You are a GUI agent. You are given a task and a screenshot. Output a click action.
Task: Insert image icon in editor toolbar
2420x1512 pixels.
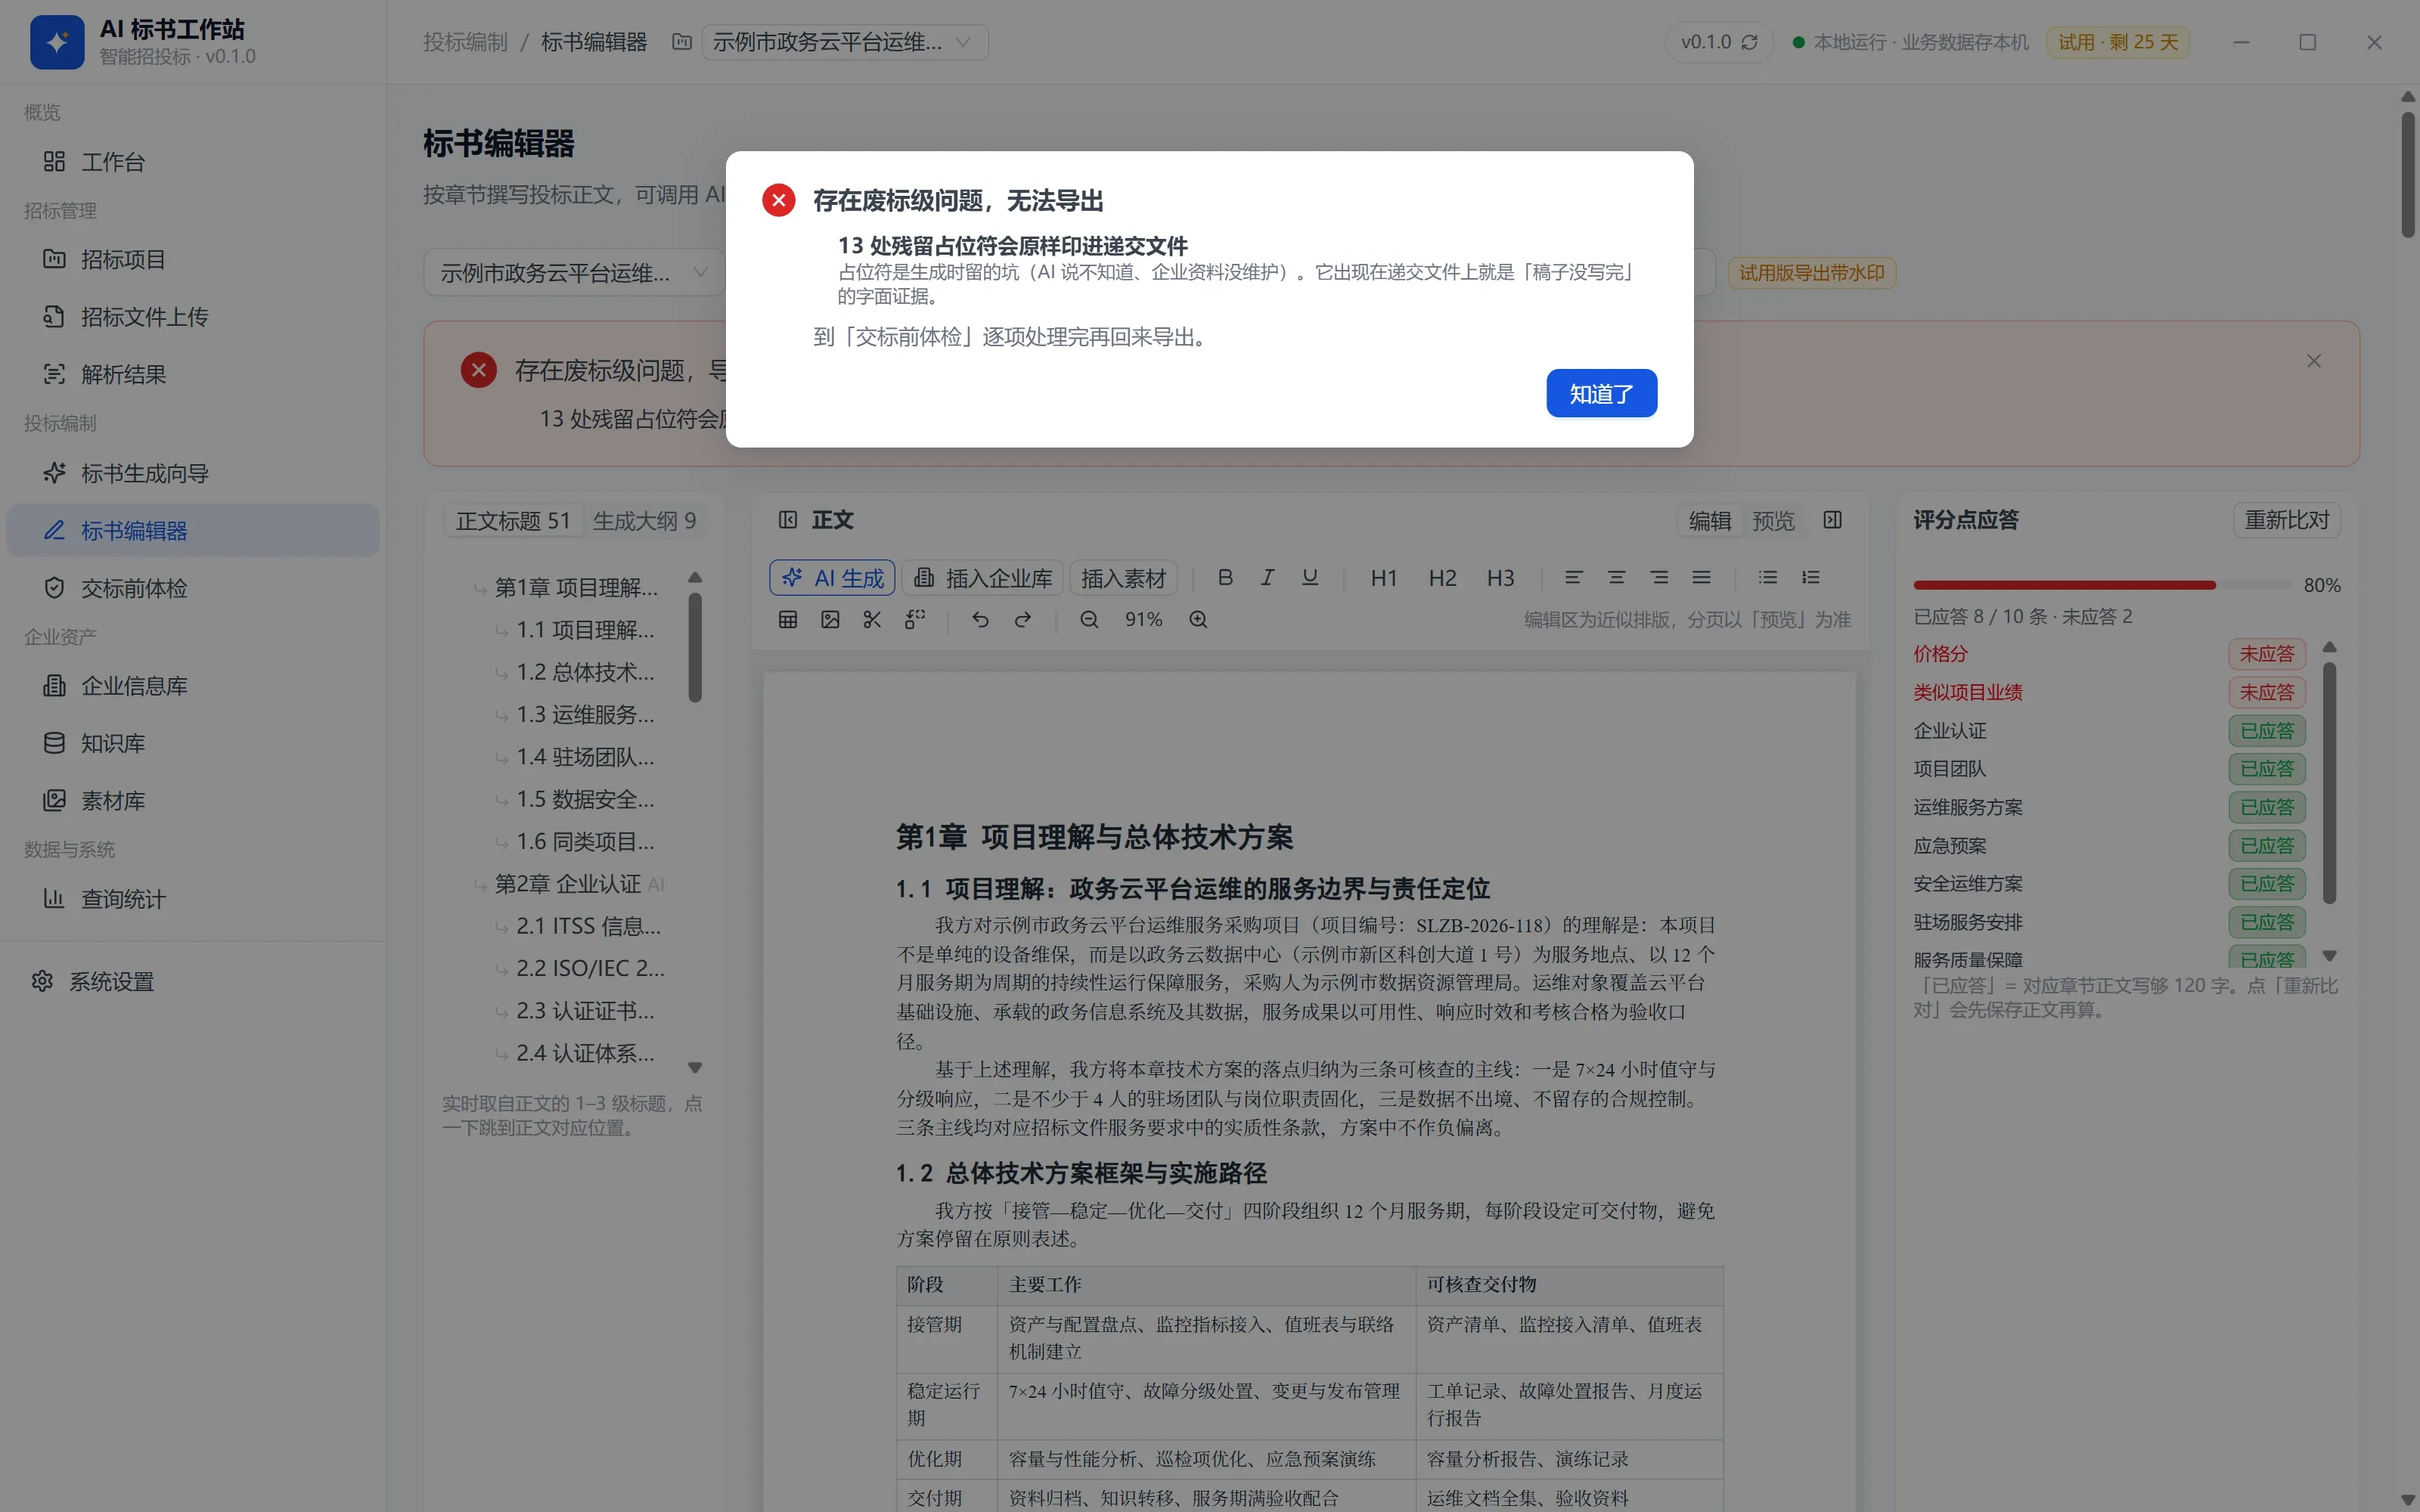point(830,619)
